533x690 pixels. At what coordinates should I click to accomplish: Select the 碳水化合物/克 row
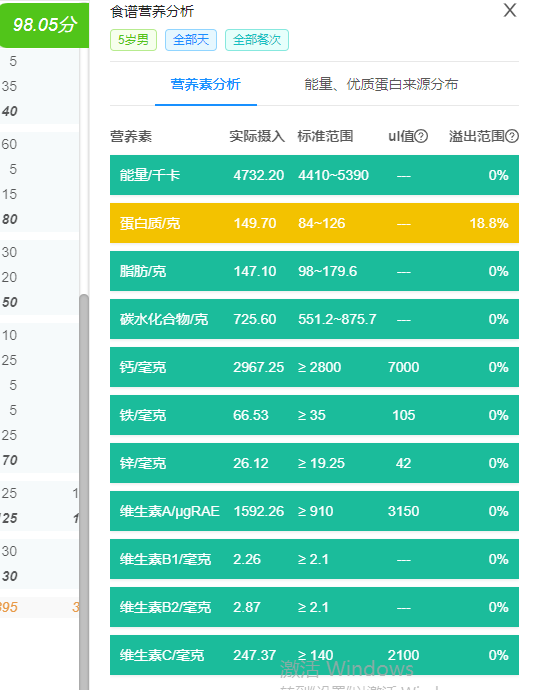(314, 319)
